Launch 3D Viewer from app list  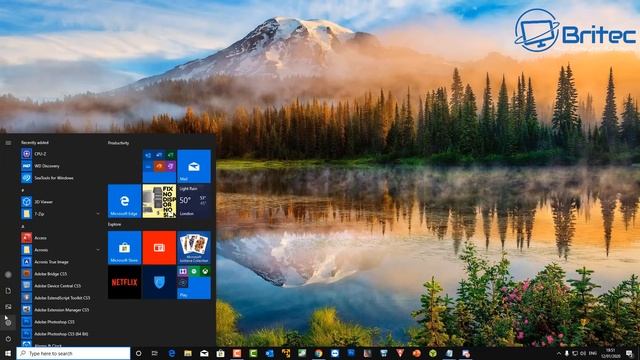pos(60,202)
